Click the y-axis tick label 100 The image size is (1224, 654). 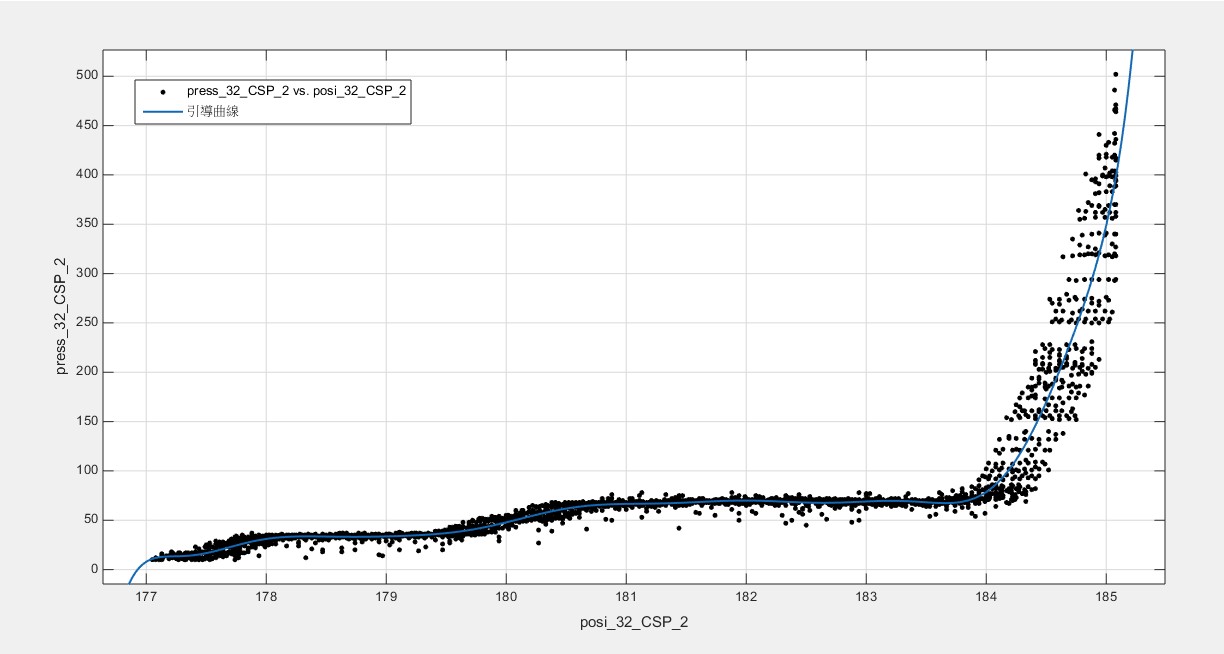pyautogui.click(x=86, y=471)
